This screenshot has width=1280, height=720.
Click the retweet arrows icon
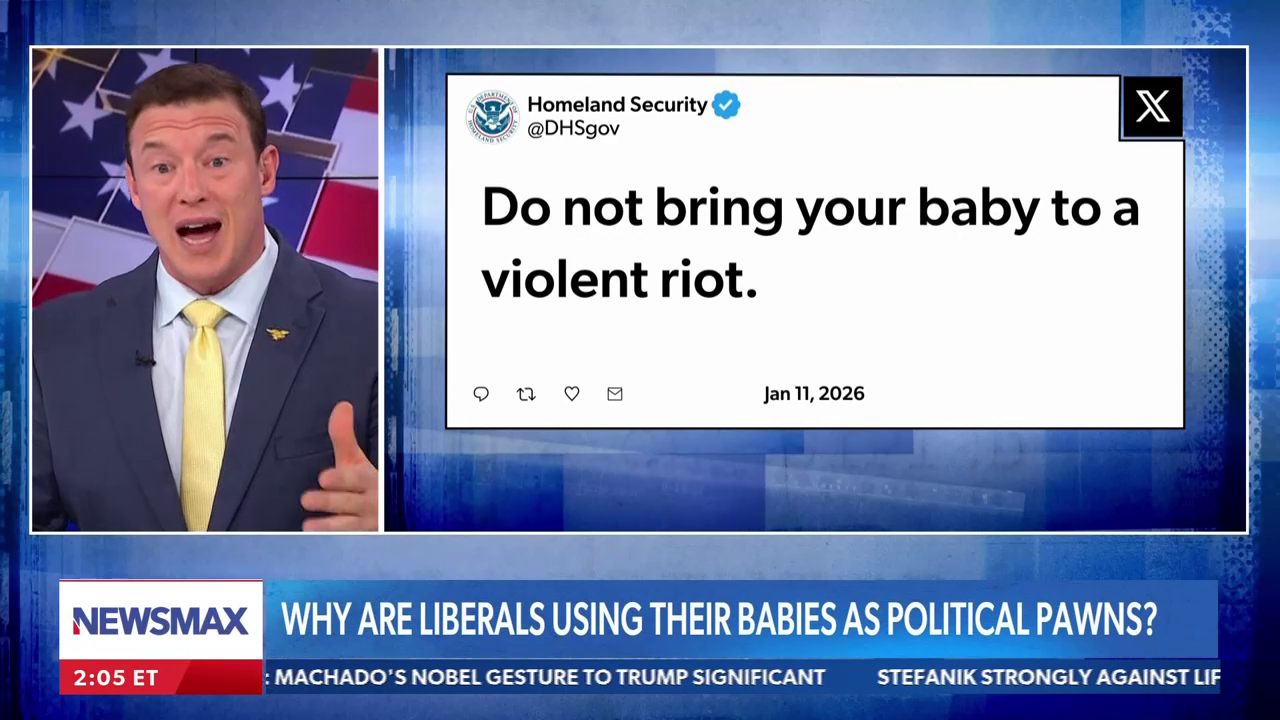526,394
